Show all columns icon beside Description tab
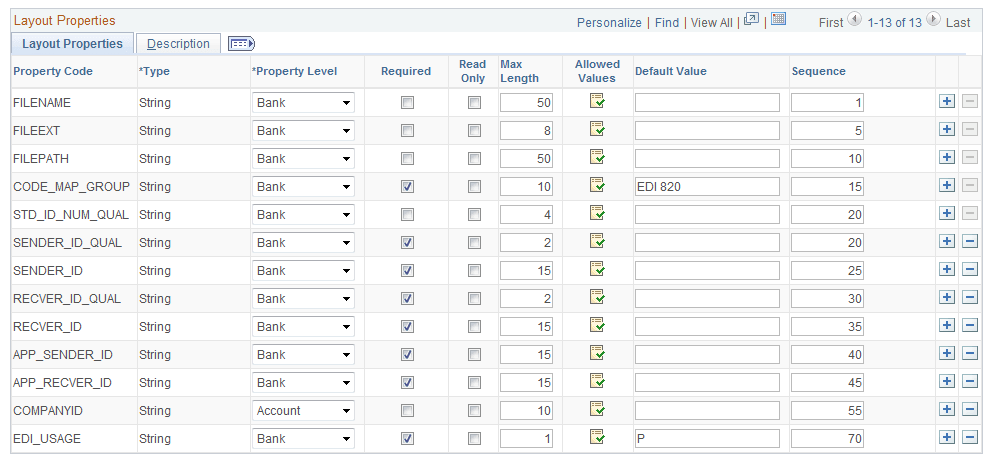Image resolution: width=995 pixels, height=462 pixels. [241, 44]
